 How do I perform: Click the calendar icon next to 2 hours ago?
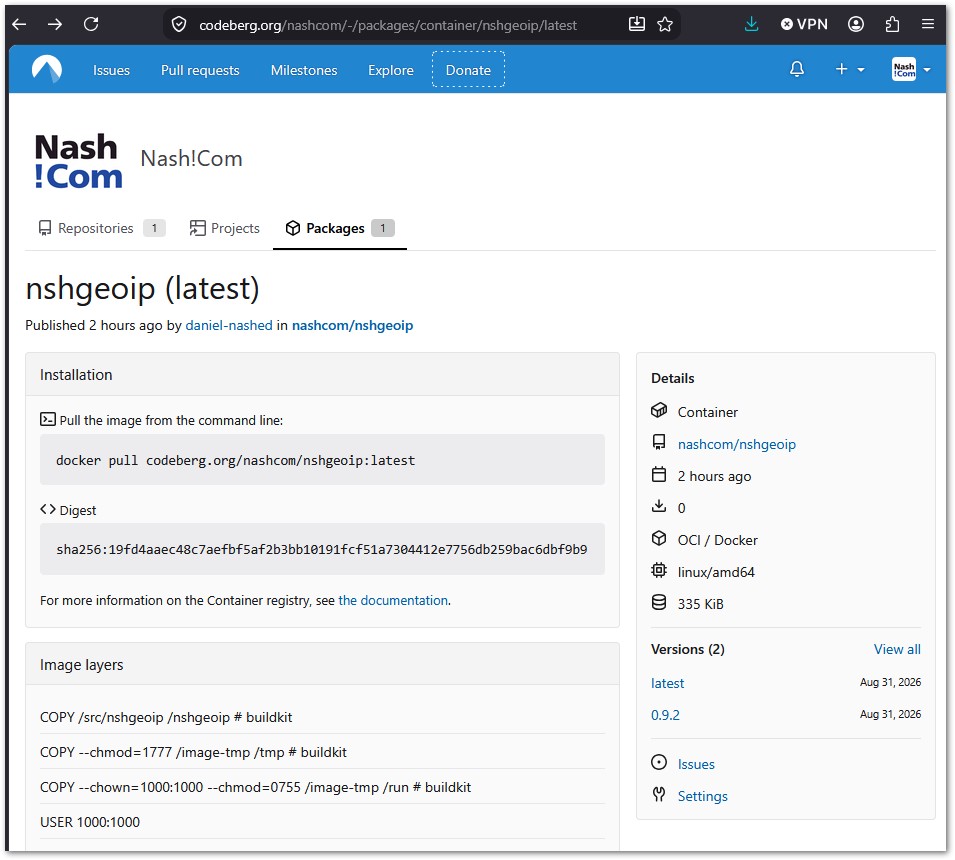(x=659, y=474)
